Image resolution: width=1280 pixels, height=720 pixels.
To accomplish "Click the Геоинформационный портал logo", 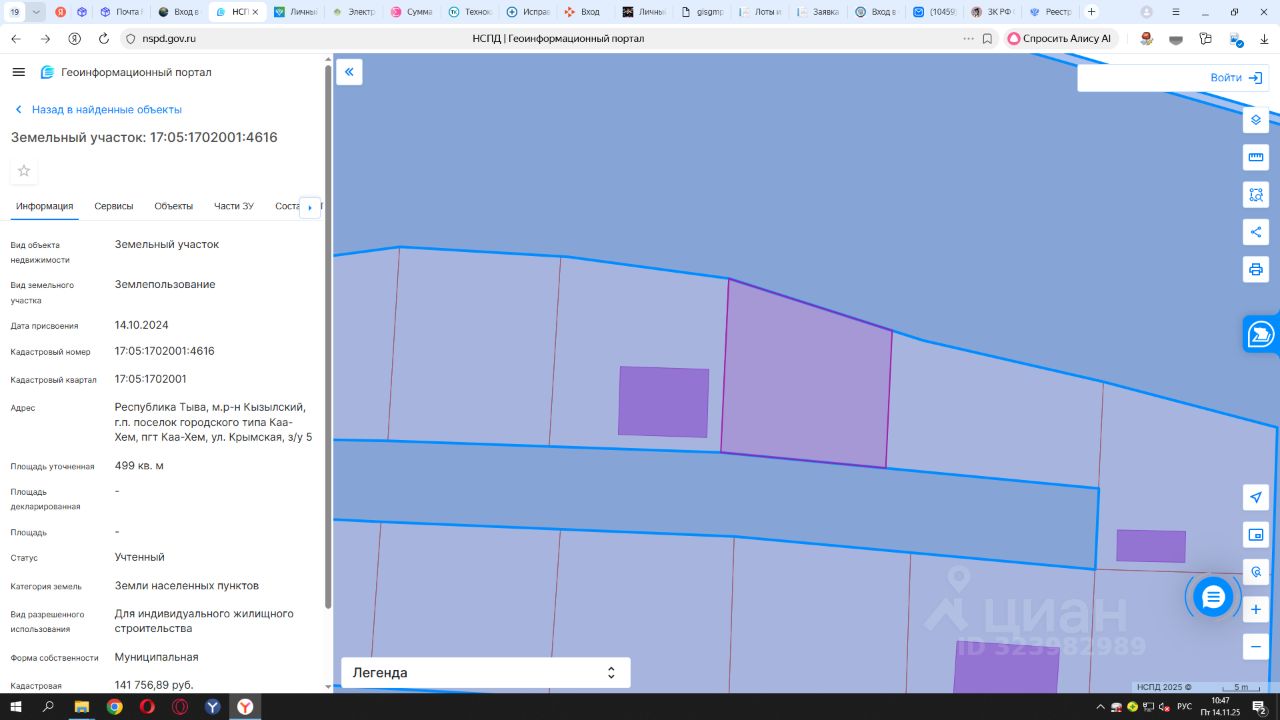I will [126, 72].
